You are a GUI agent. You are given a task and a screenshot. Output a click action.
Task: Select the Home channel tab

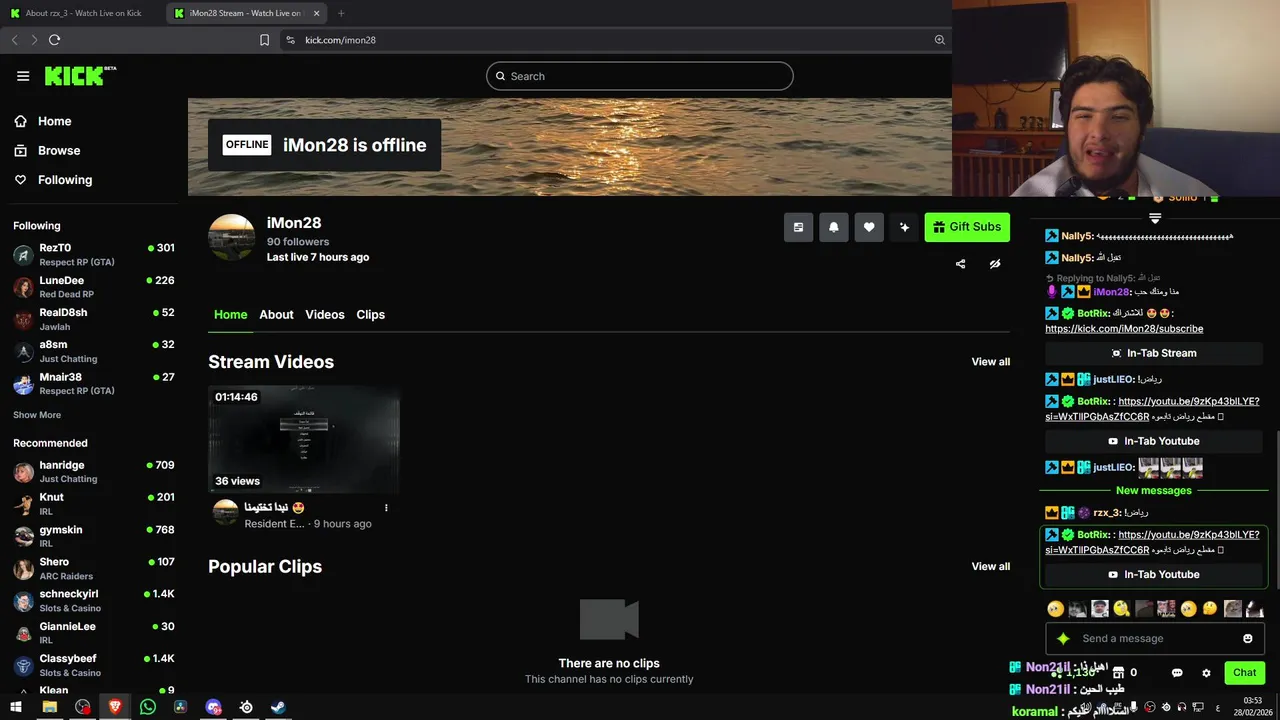(x=230, y=314)
